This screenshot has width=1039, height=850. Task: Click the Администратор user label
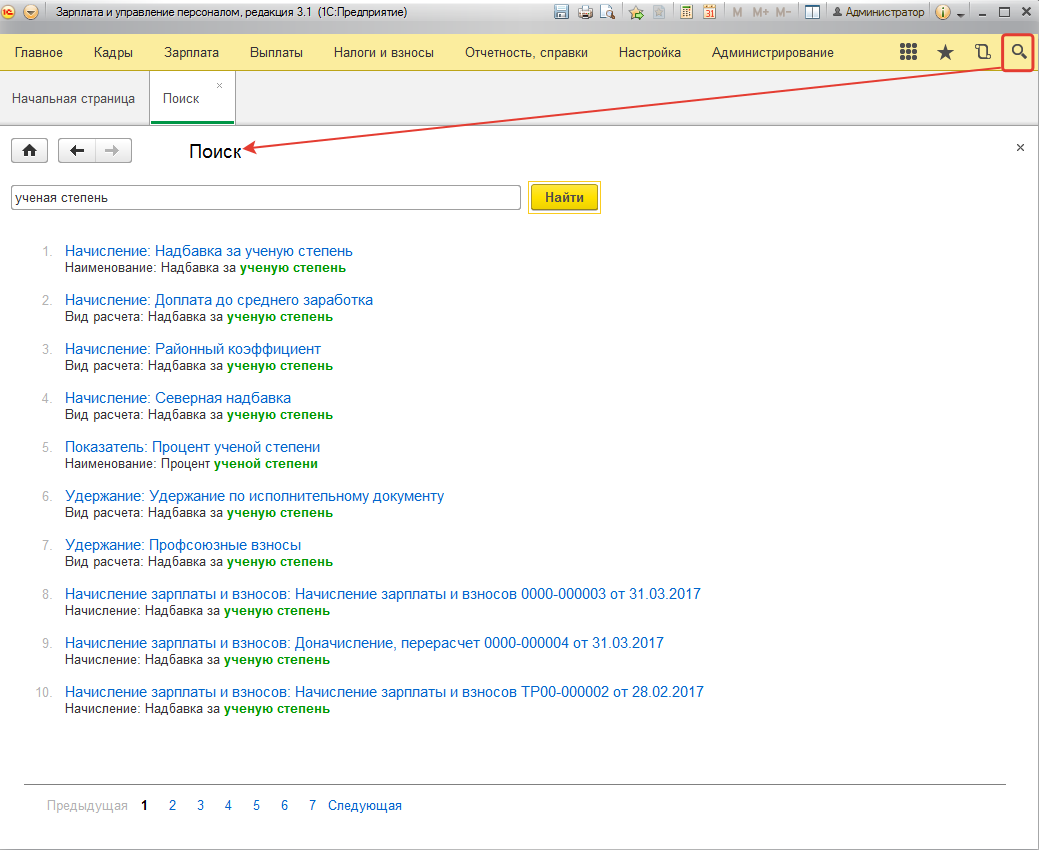(878, 12)
